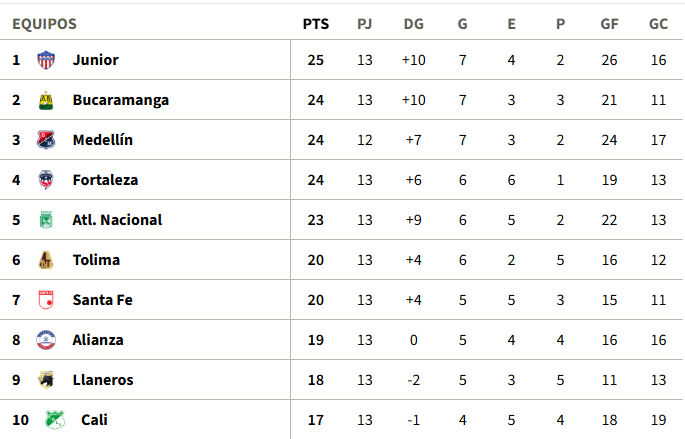Open the Bucaramanga team name link
The image size is (685, 439).
[121, 100]
